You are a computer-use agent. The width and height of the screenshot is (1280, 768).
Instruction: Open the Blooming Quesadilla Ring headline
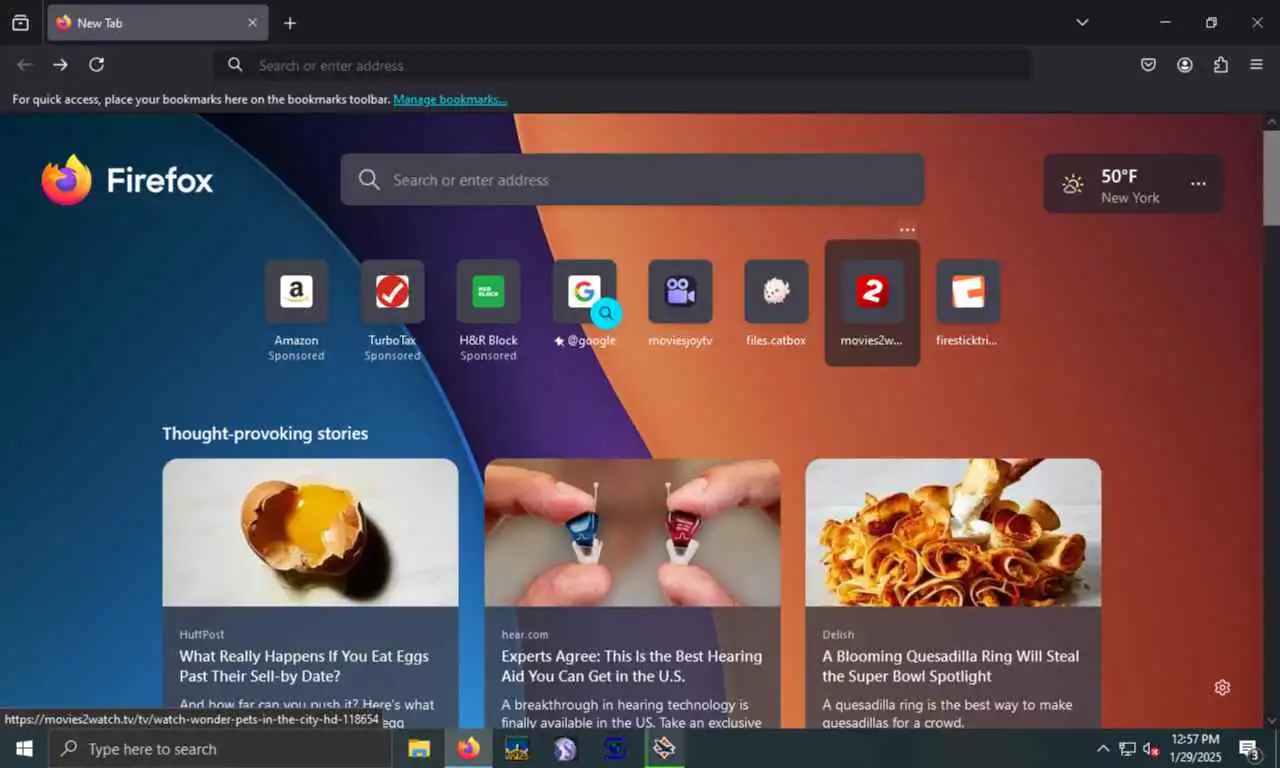[x=950, y=666]
